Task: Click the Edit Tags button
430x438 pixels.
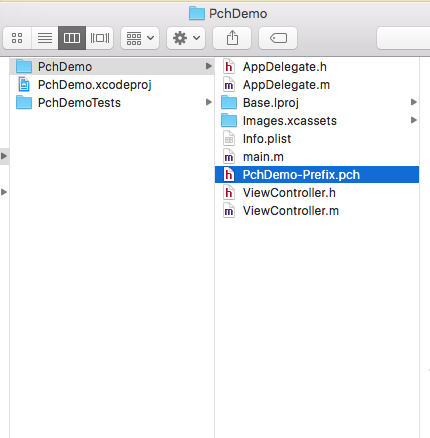Action: coord(278,38)
